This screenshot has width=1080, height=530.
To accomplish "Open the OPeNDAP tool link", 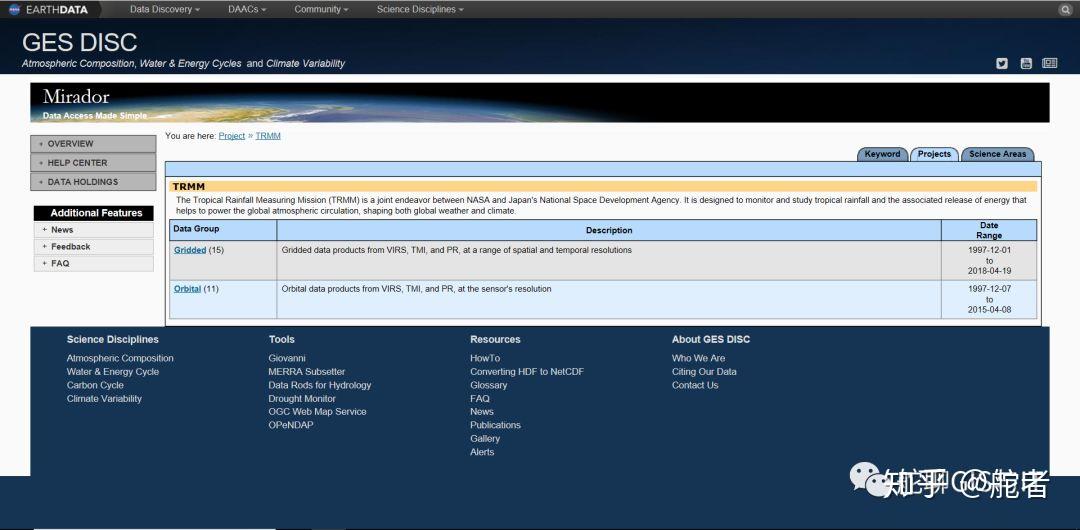I will coord(291,425).
